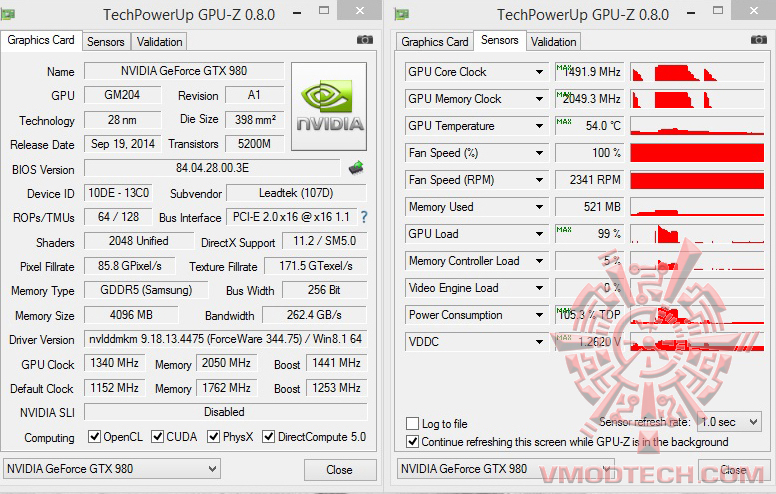Open the Memory Controller Load dropdown
Viewport: 776px width, 494px height.
click(x=539, y=261)
